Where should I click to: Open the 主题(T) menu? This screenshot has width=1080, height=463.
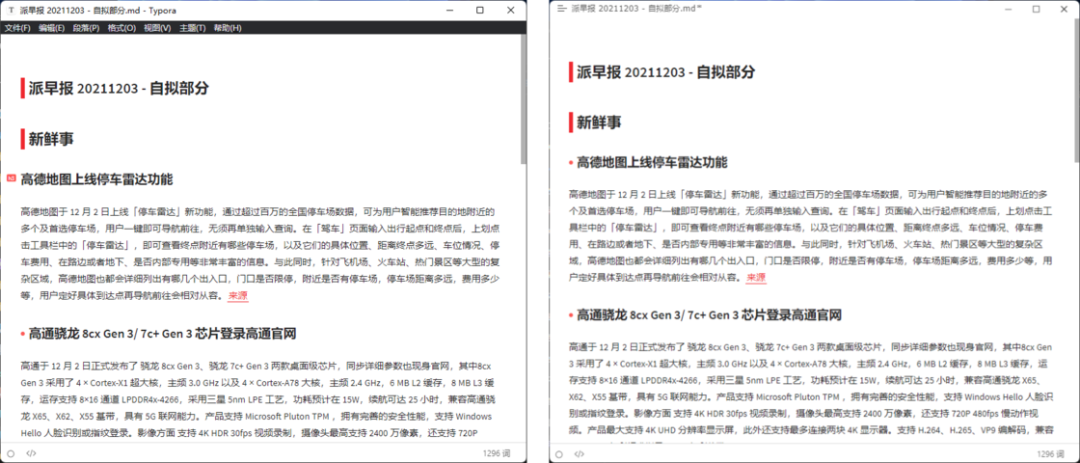point(193,28)
